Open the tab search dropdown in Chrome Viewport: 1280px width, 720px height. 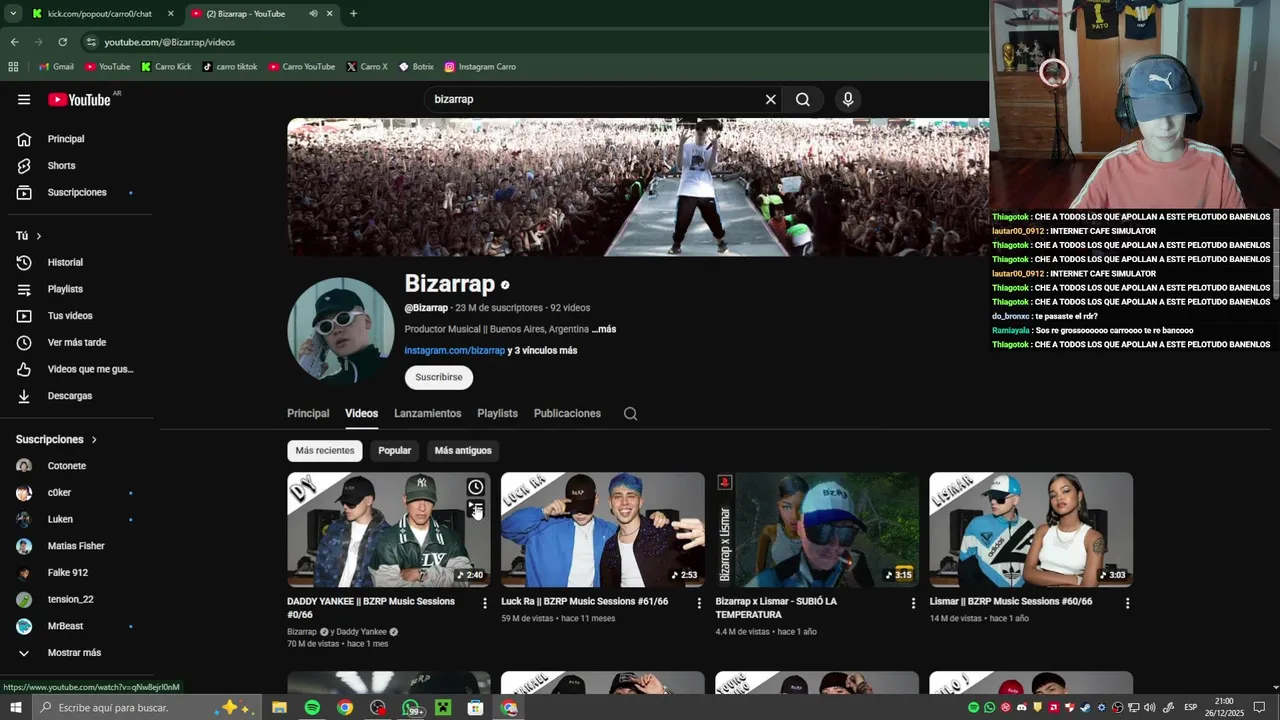[x=13, y=14]
